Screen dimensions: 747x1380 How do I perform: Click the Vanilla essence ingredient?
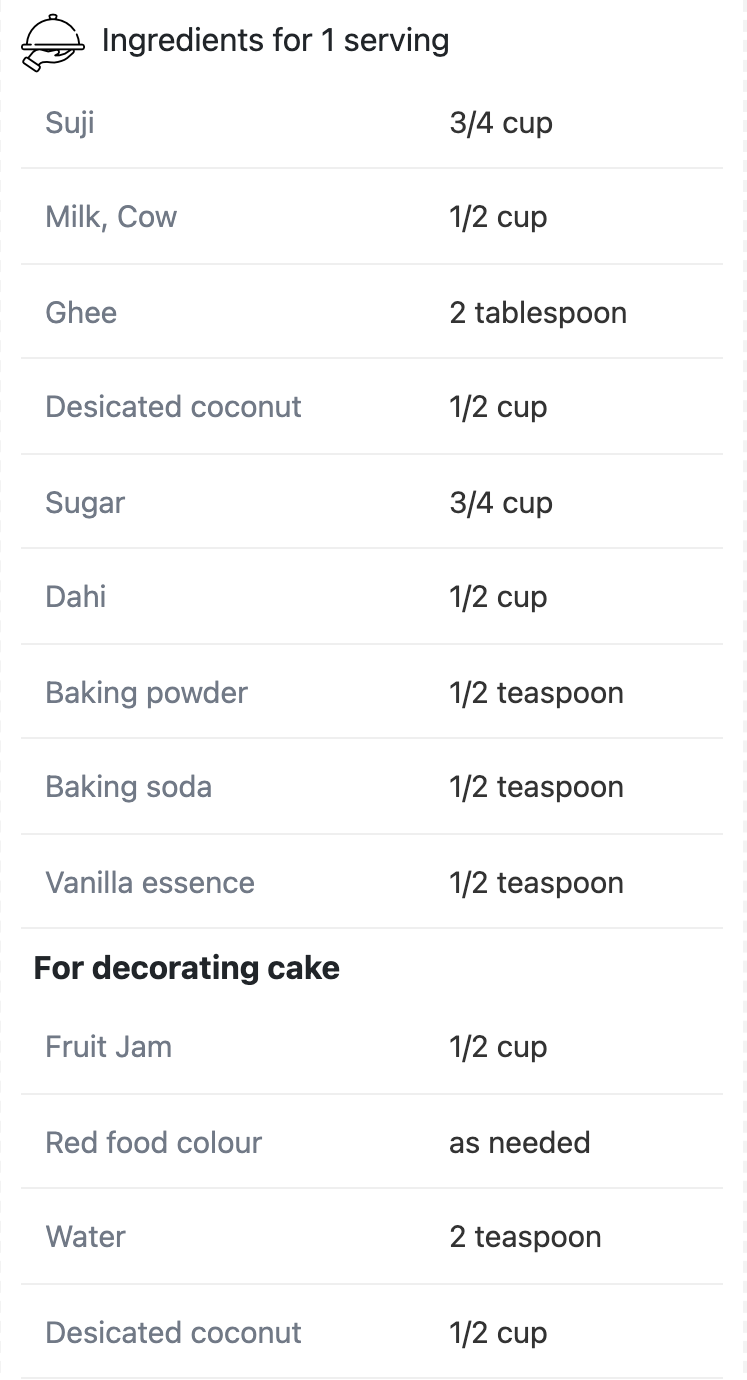click(x=150, y=882)
